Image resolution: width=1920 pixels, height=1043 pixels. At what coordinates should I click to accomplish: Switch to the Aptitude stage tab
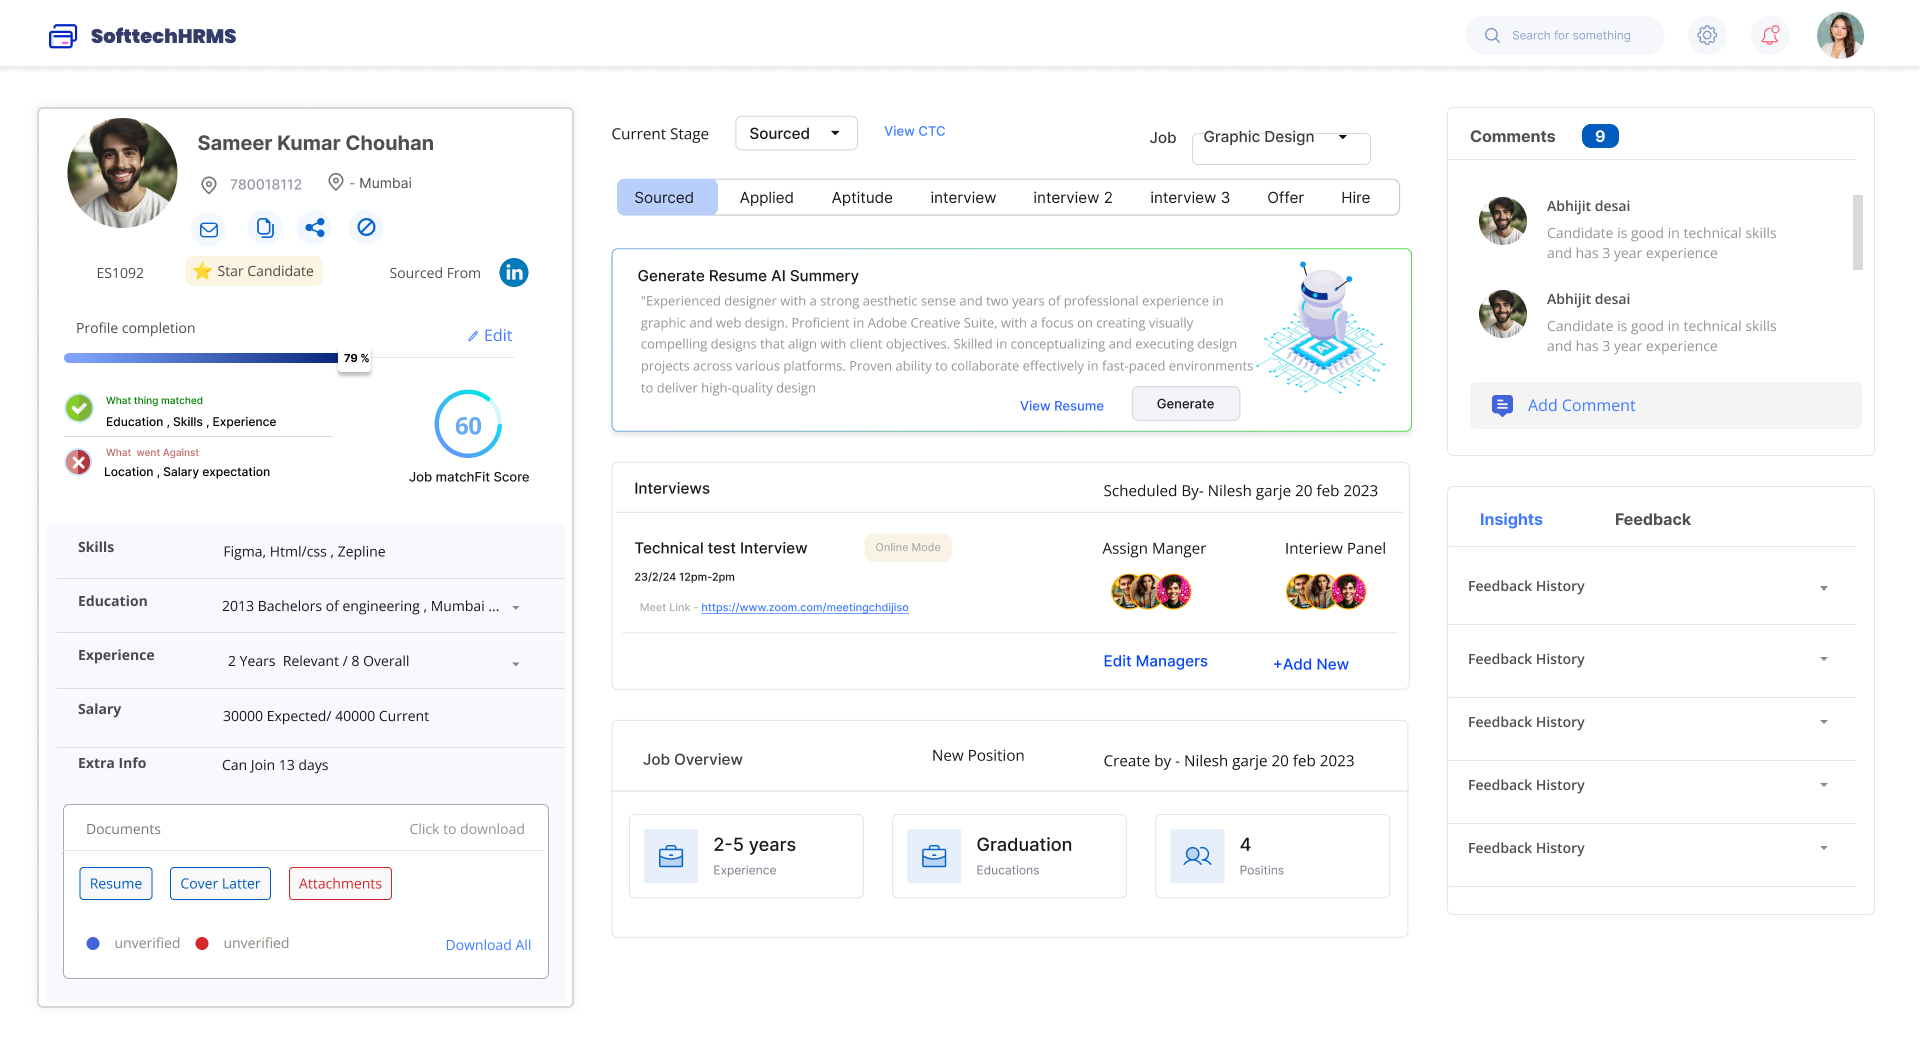tap(861, 198)
